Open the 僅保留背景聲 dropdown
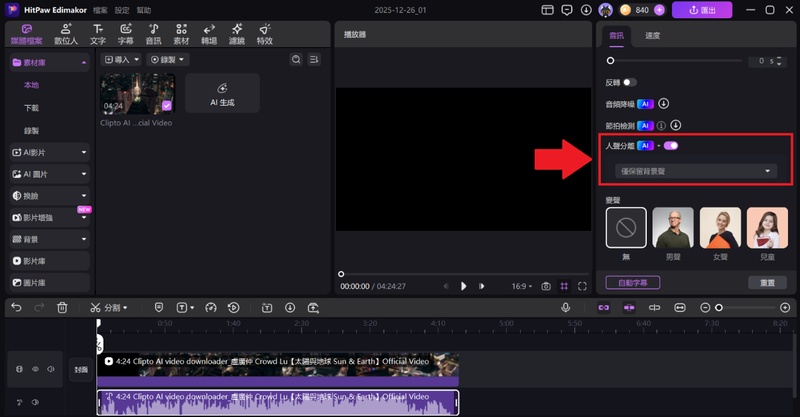Image resolution: width=800 pixels, height=417 pixels. 696,171
